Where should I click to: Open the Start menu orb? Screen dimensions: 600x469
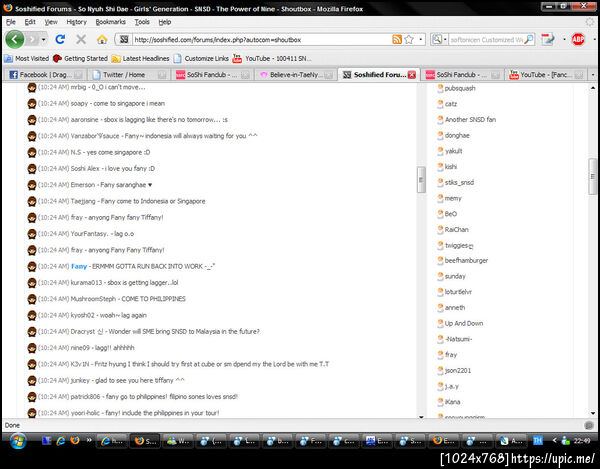(18, 441)
